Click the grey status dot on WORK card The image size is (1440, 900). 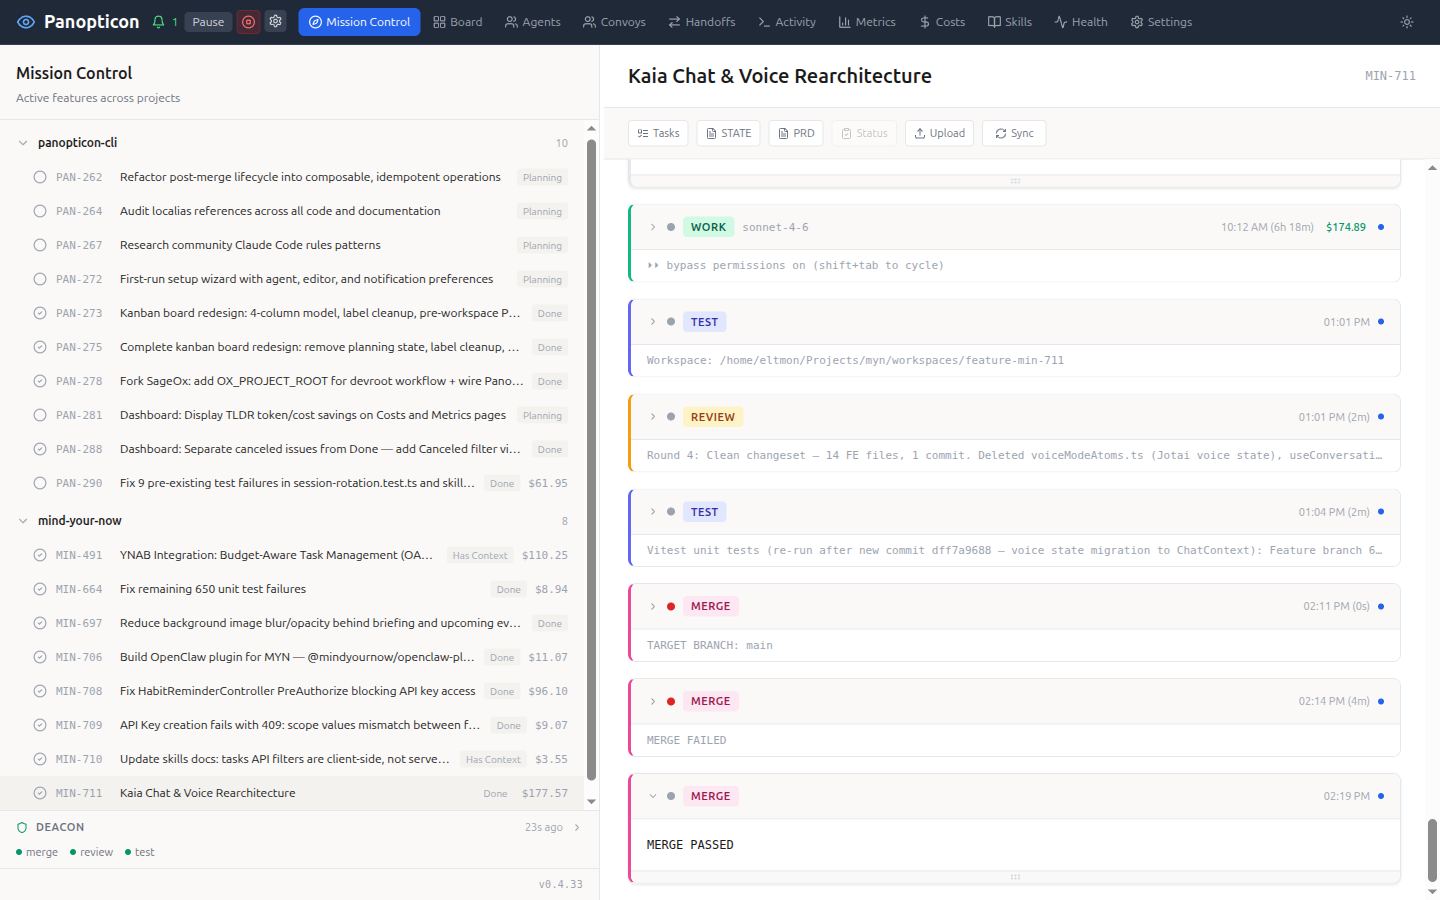coord(671,227)
